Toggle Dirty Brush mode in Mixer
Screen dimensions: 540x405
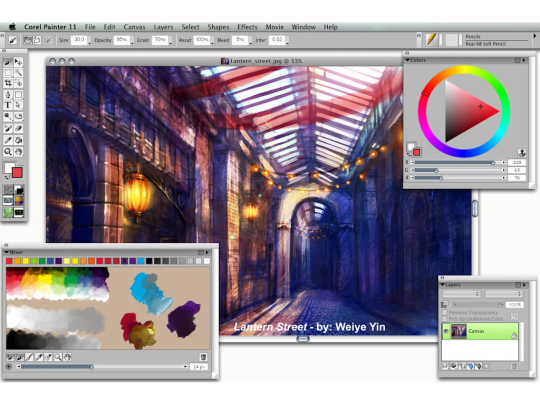[x=11, y=357]
